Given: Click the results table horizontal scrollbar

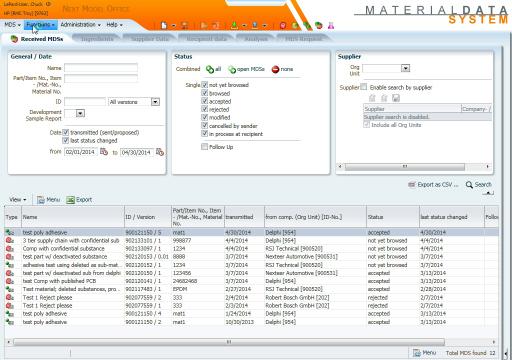Looking at the screenshot, I should pos(229,342).
